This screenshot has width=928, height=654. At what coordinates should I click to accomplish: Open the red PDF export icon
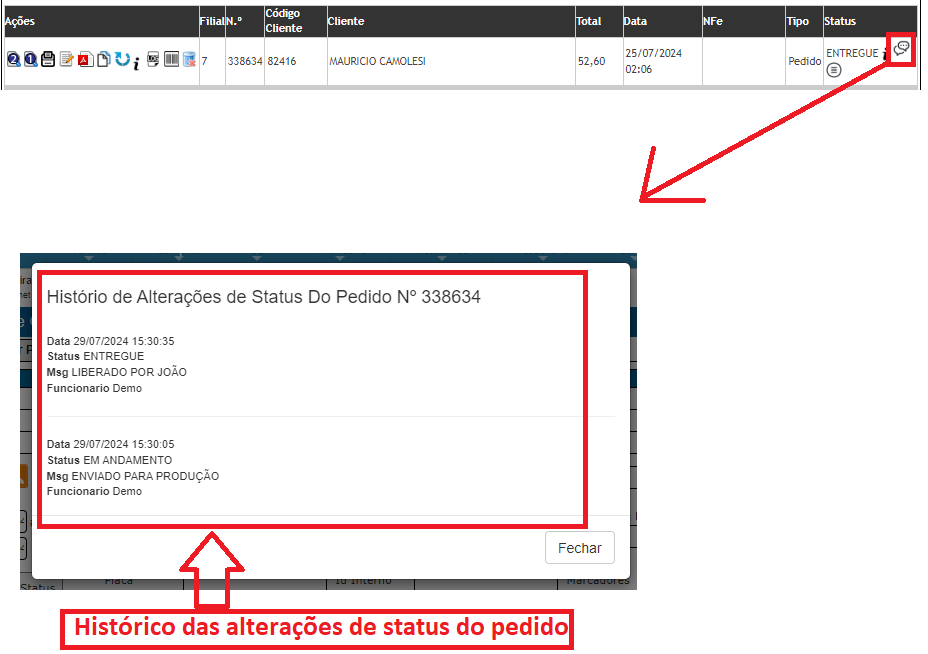(84, 61)
